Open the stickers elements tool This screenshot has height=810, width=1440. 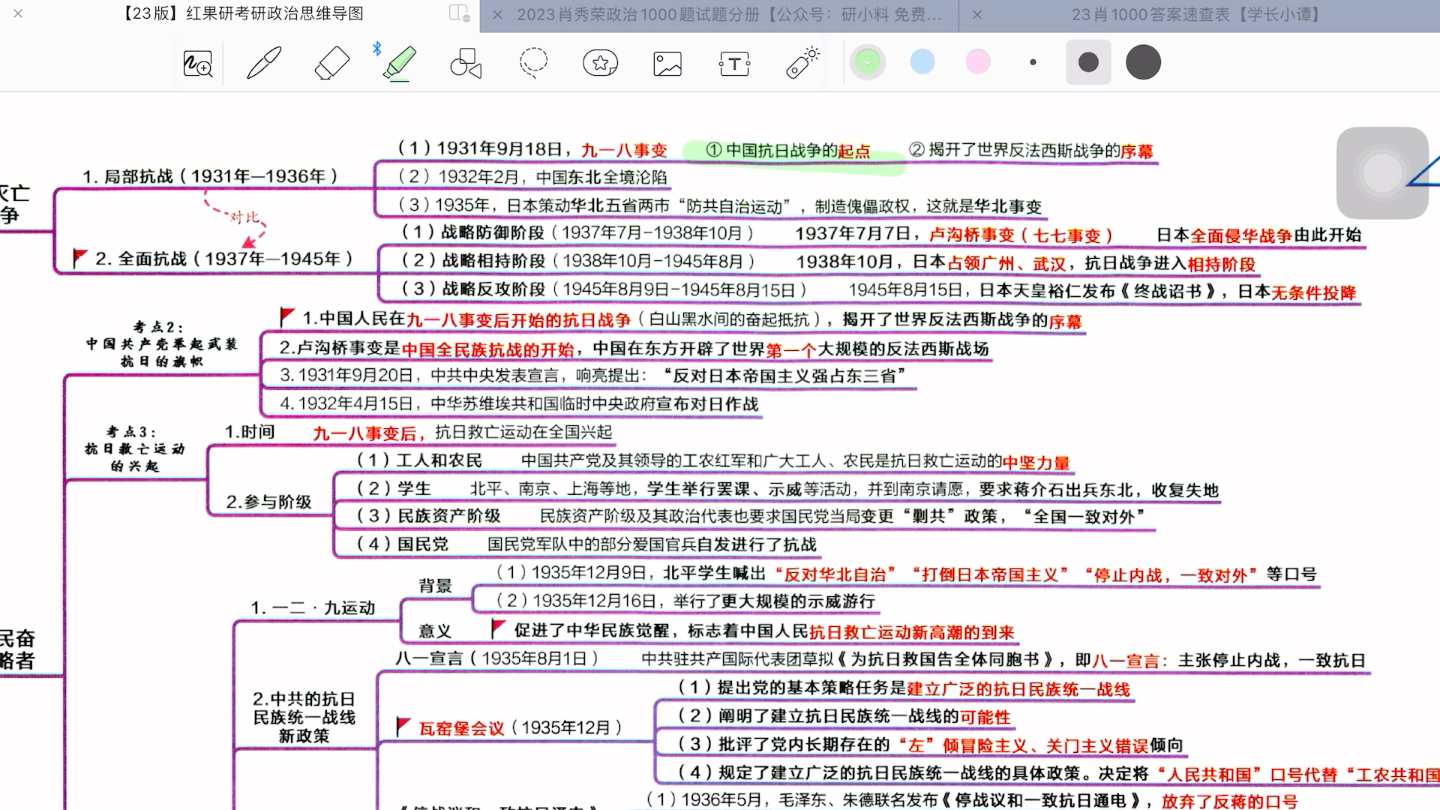click(600, 63)
